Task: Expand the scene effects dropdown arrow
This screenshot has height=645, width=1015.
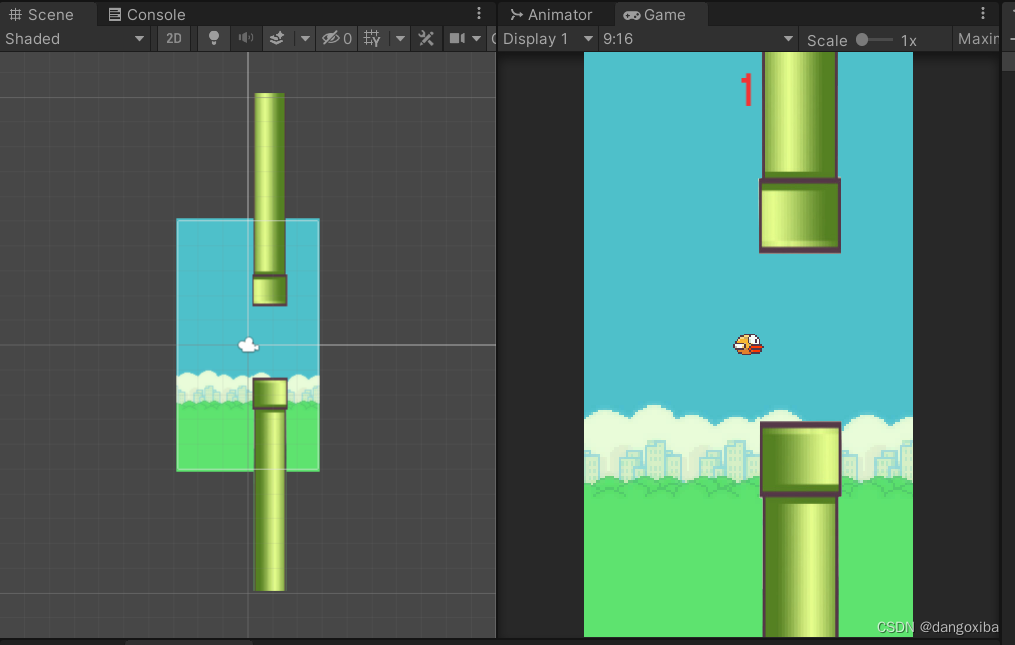Action: [x=304, y=39]
